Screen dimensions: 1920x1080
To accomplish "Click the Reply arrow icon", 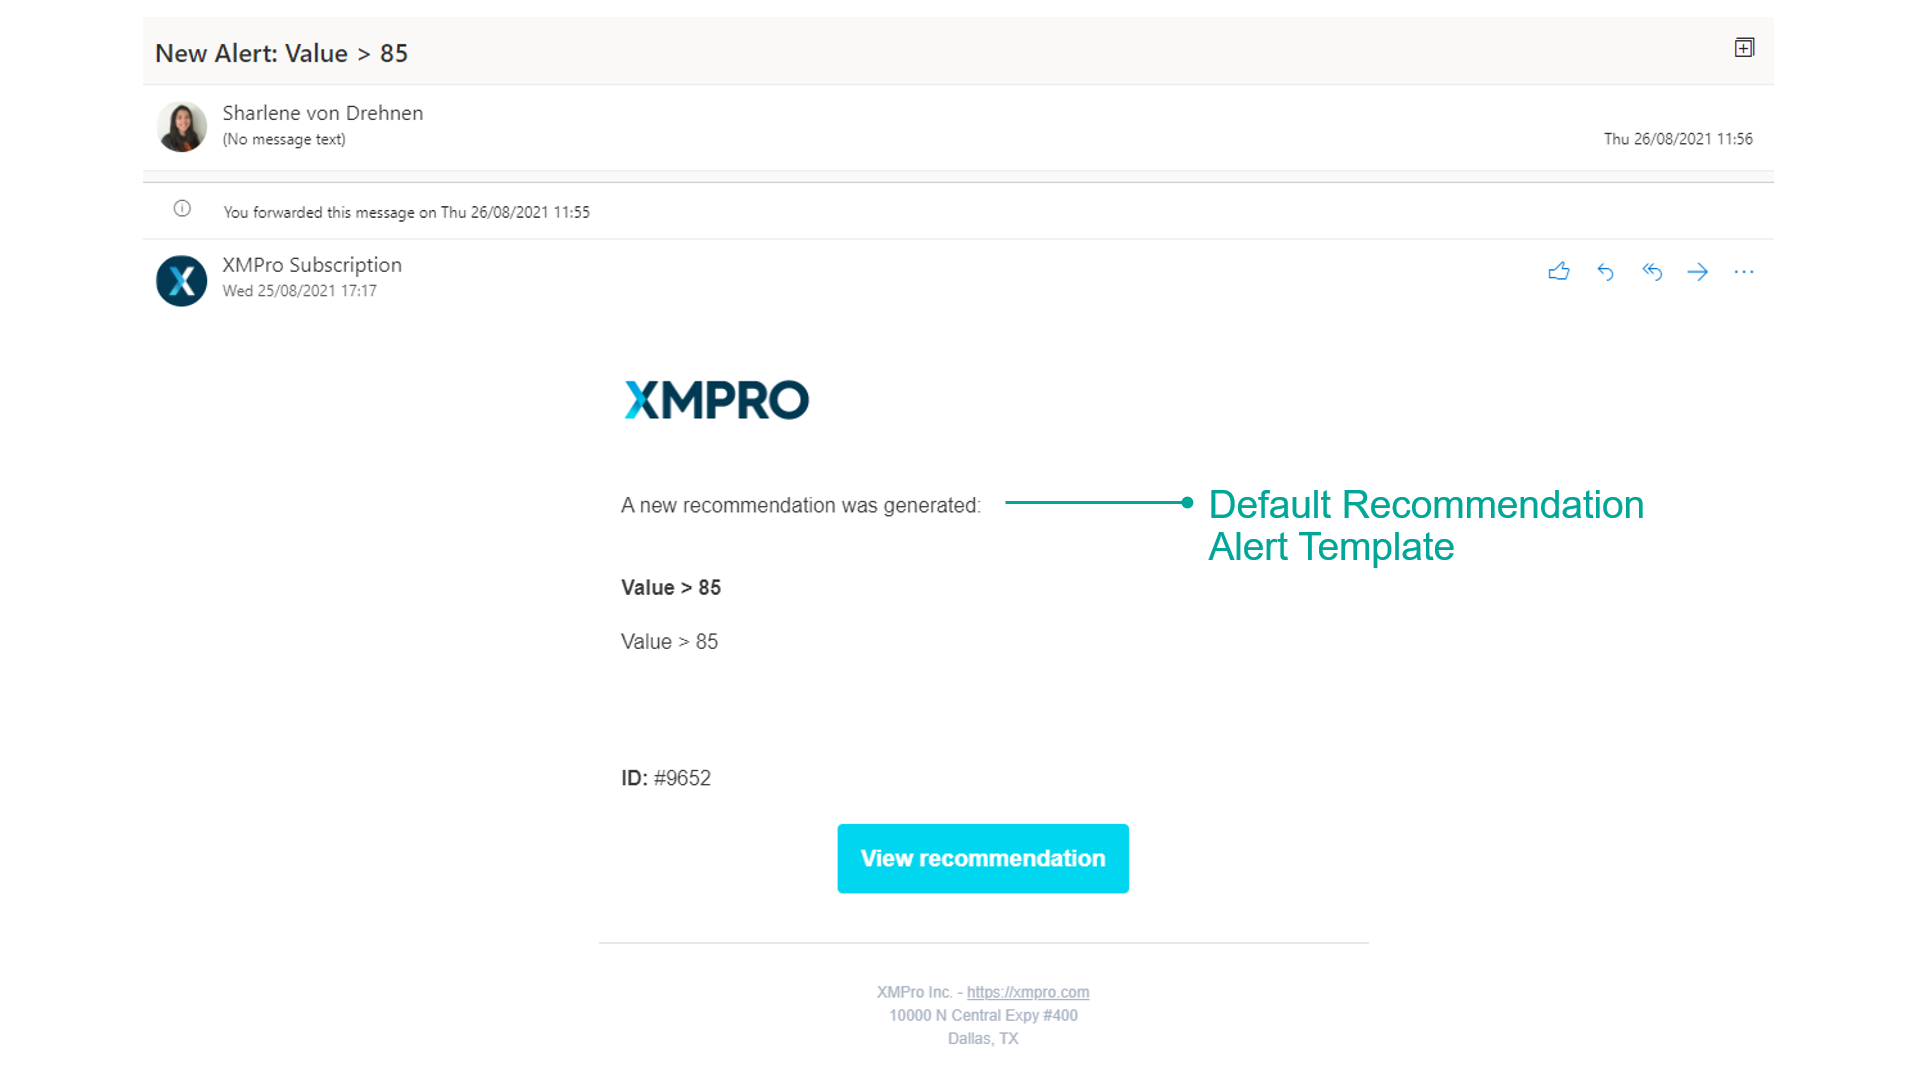I will (x=1605, y=272).
